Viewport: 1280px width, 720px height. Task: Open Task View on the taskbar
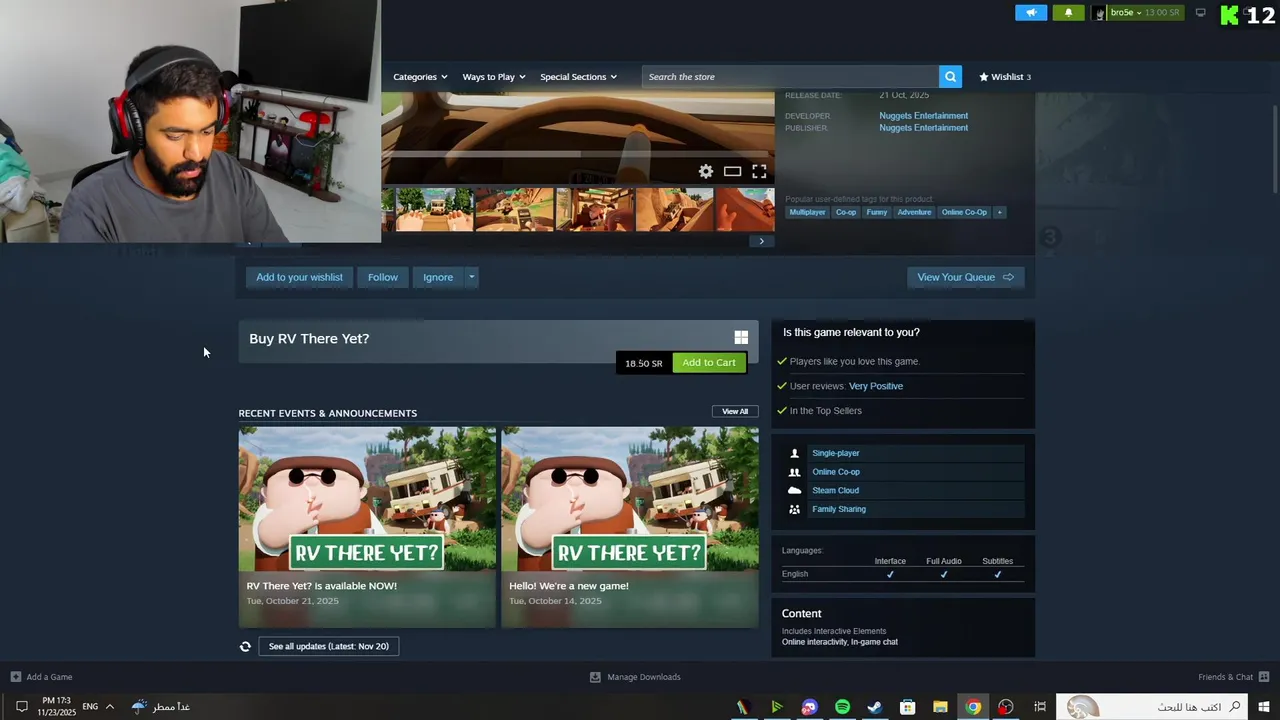pyautogui.click(x=1040, y=707)
